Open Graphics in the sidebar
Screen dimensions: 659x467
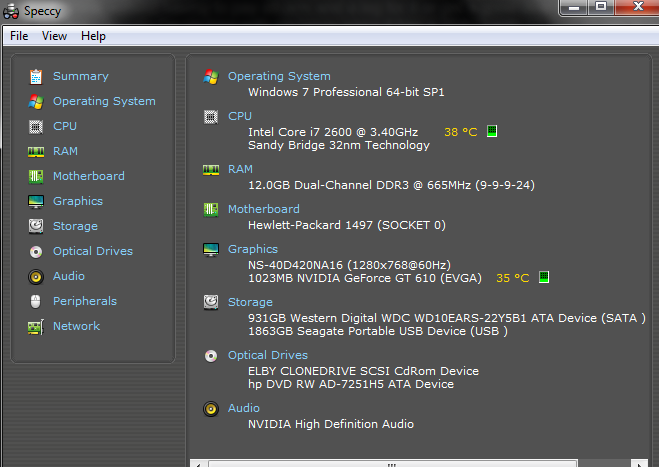tap(78, 202)
